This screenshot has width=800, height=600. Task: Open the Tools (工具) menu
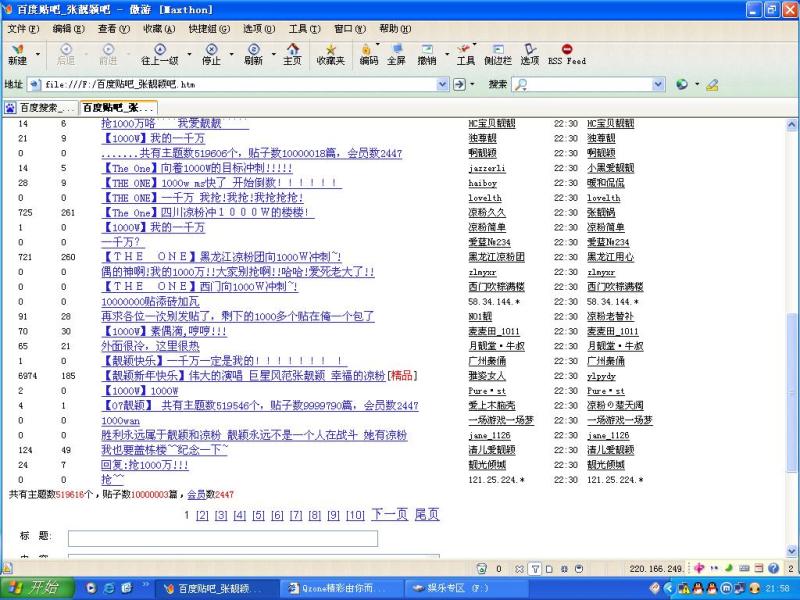tap(304, 29)
